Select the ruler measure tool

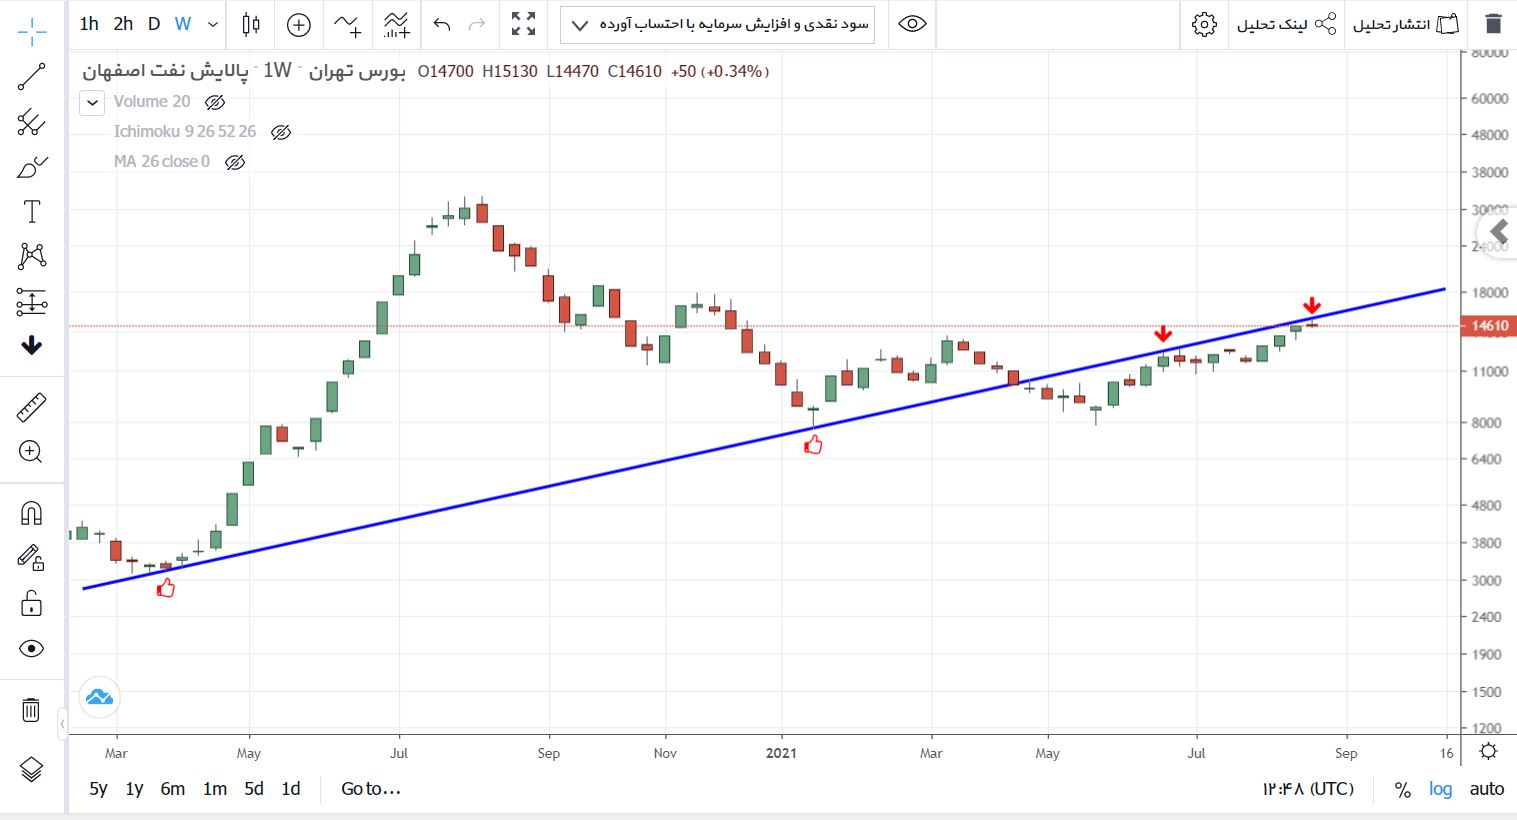[x=32, y=408]
